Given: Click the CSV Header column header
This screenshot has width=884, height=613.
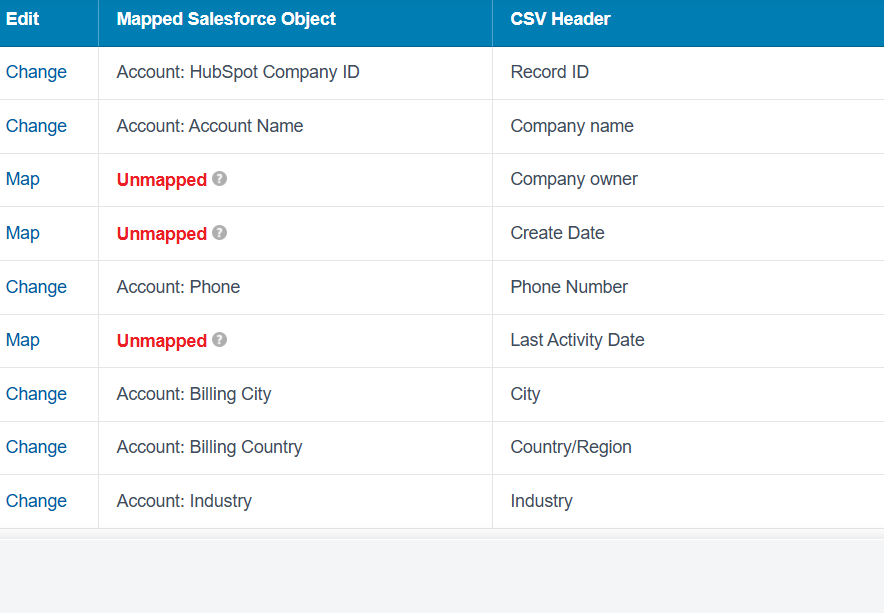Looking at the screenshot, I should click(x=560, y=19).
